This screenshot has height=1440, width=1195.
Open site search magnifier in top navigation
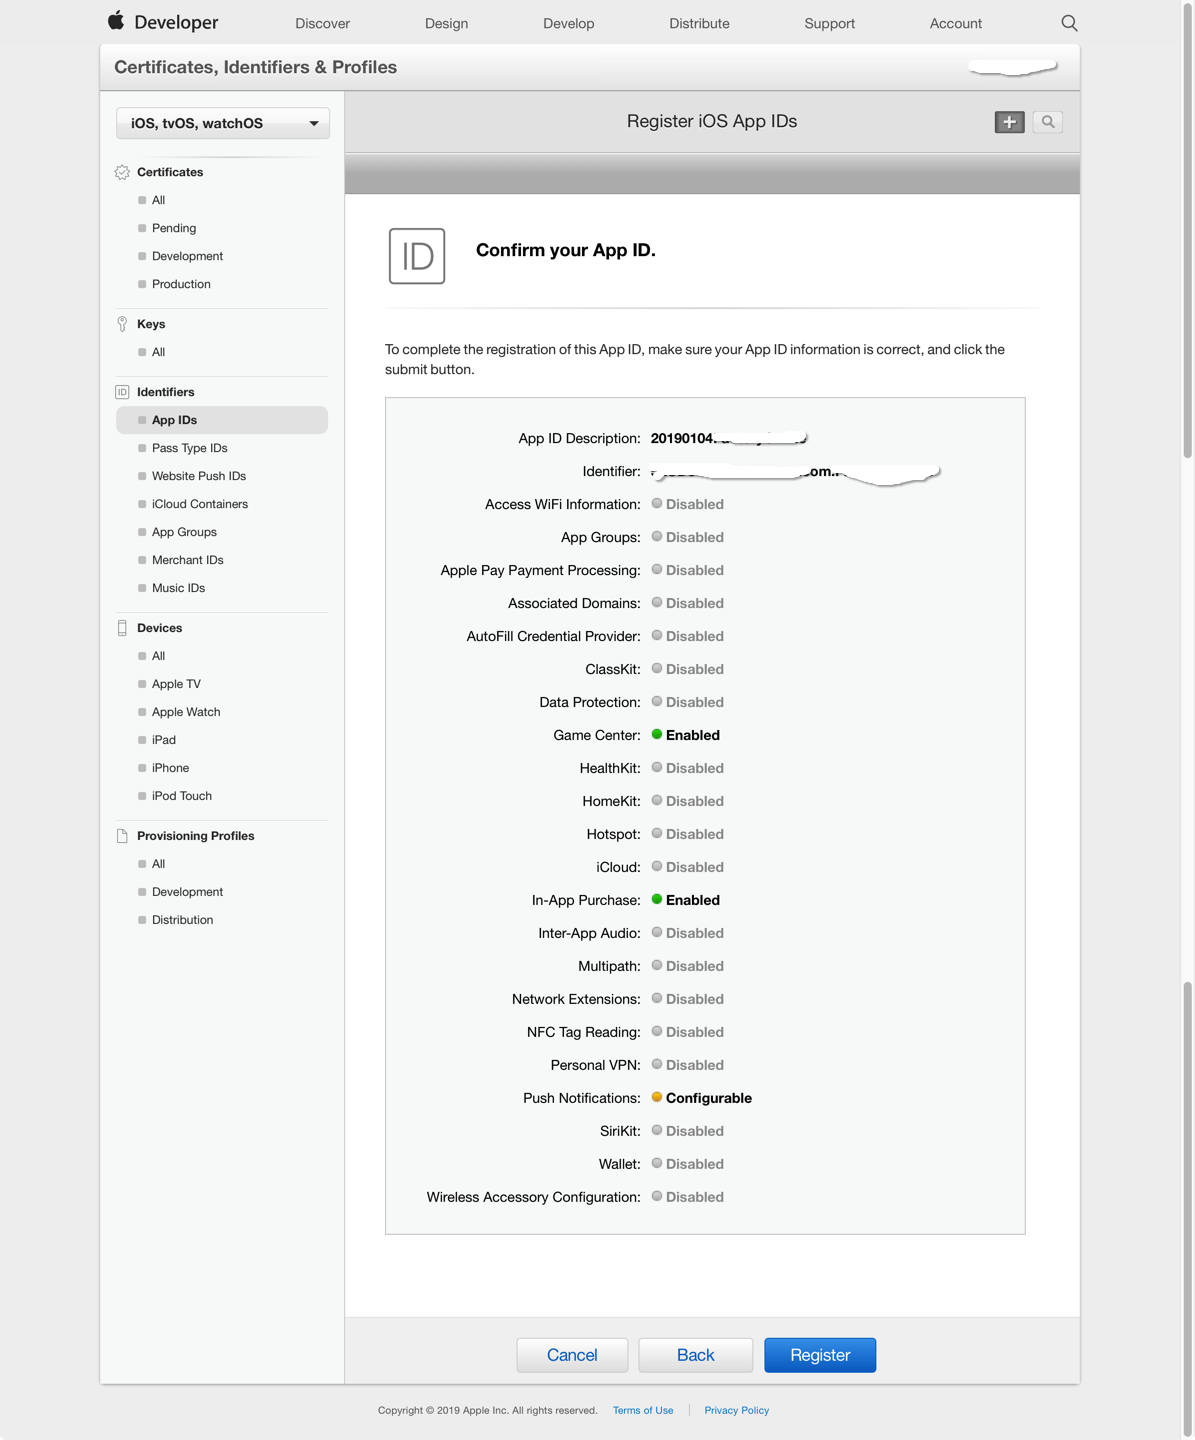[x=1069, y=23]
